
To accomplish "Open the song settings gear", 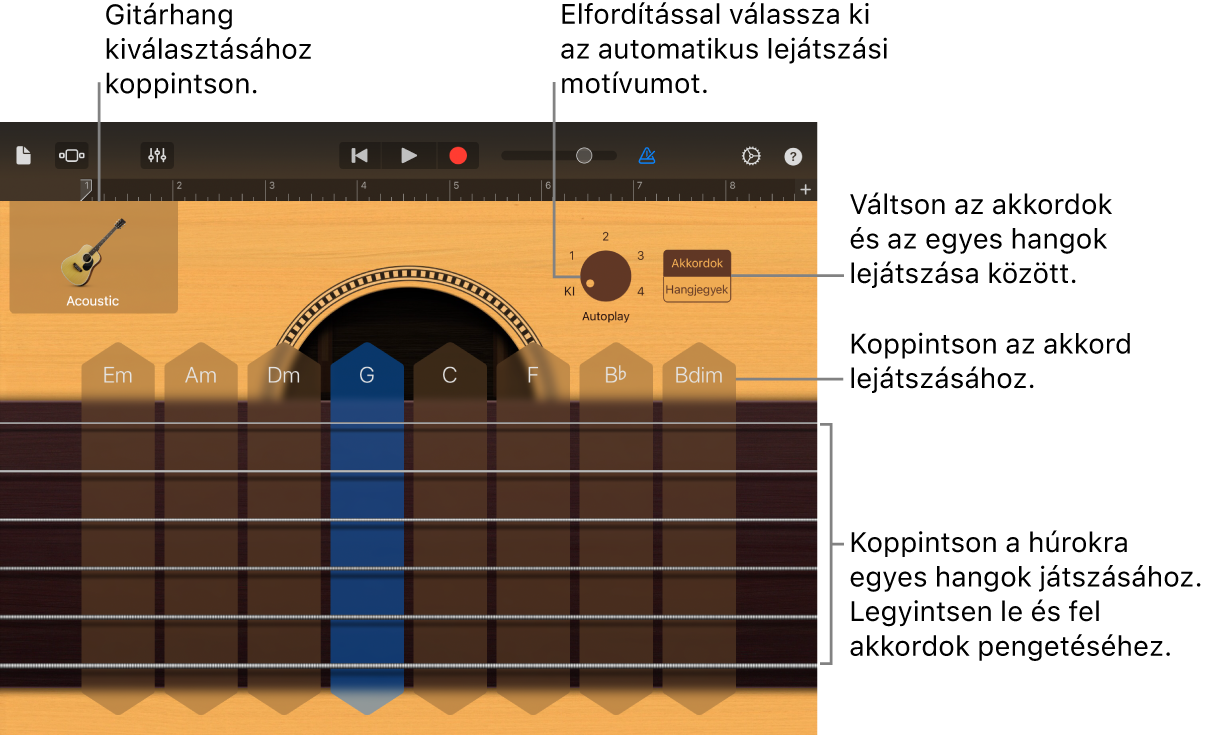I will [751, 156].
